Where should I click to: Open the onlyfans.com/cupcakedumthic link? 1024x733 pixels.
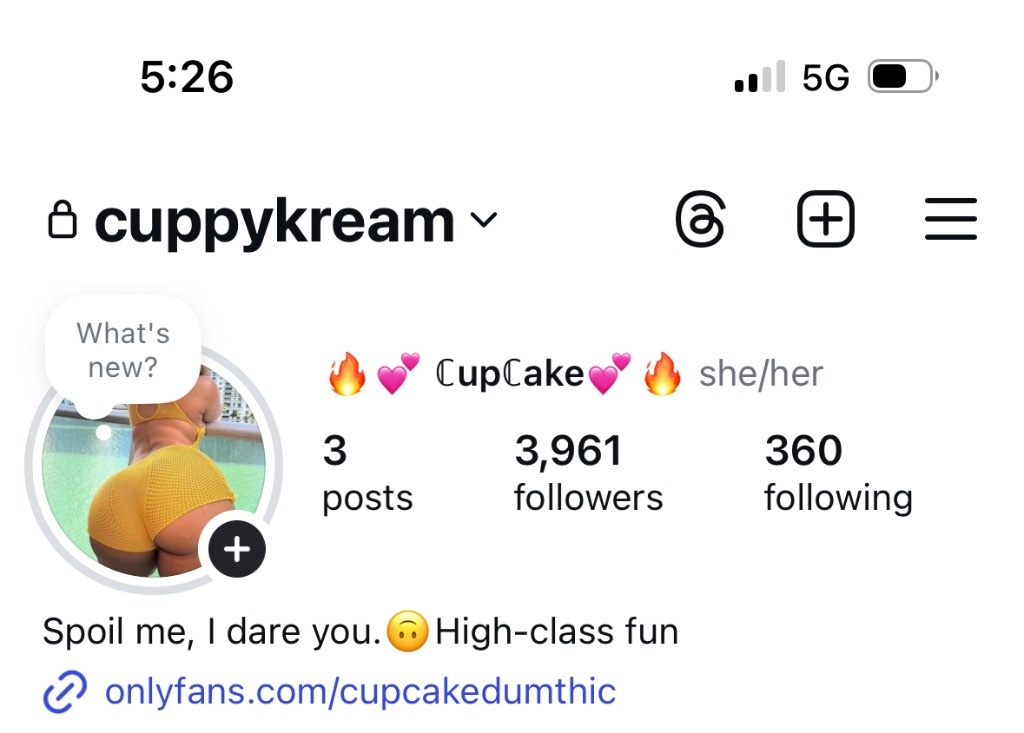tap(360, 691)
